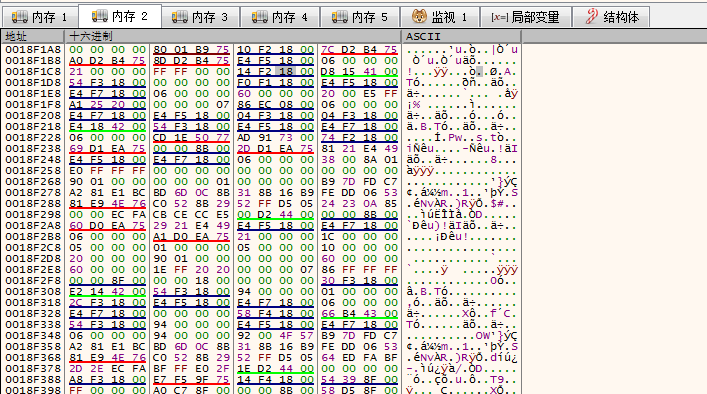Click hex value F0 F1 18 00
The image size is (707, 394).
click(x=275, y=82)
